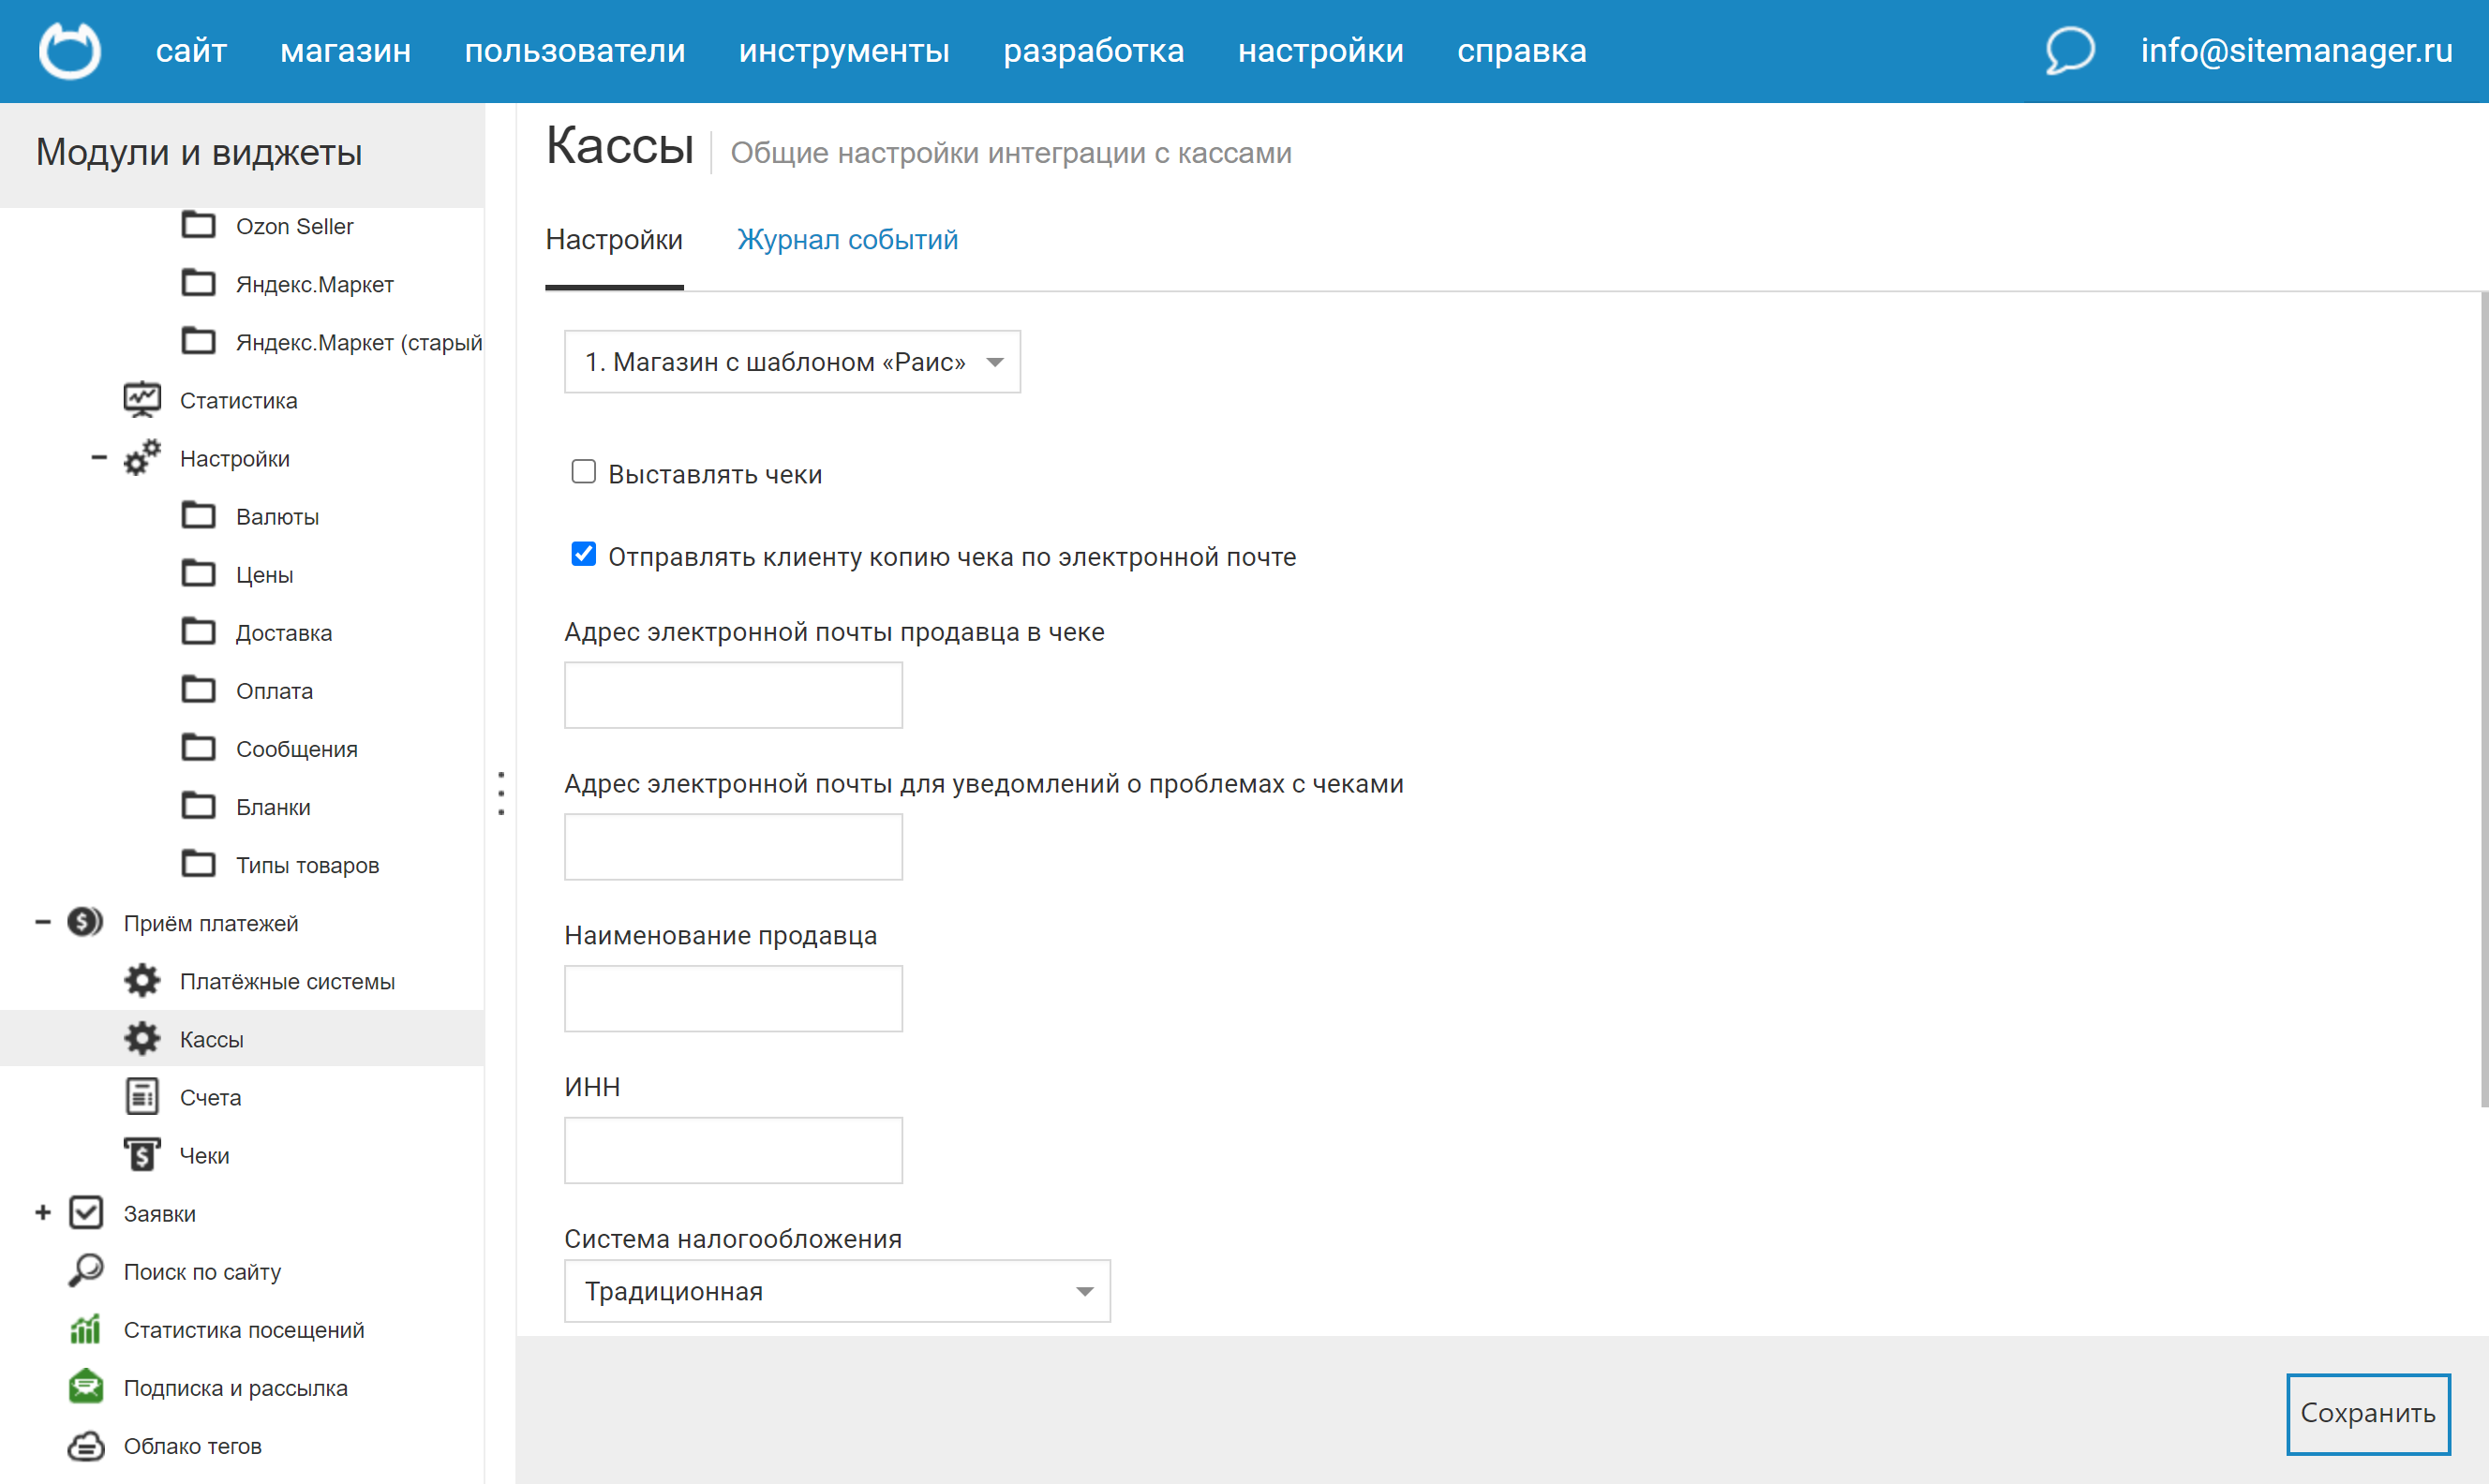Click the Настройки gear icon in sidebar
This screenshot has width=2489, height=1484.
(x=141, y=457)
